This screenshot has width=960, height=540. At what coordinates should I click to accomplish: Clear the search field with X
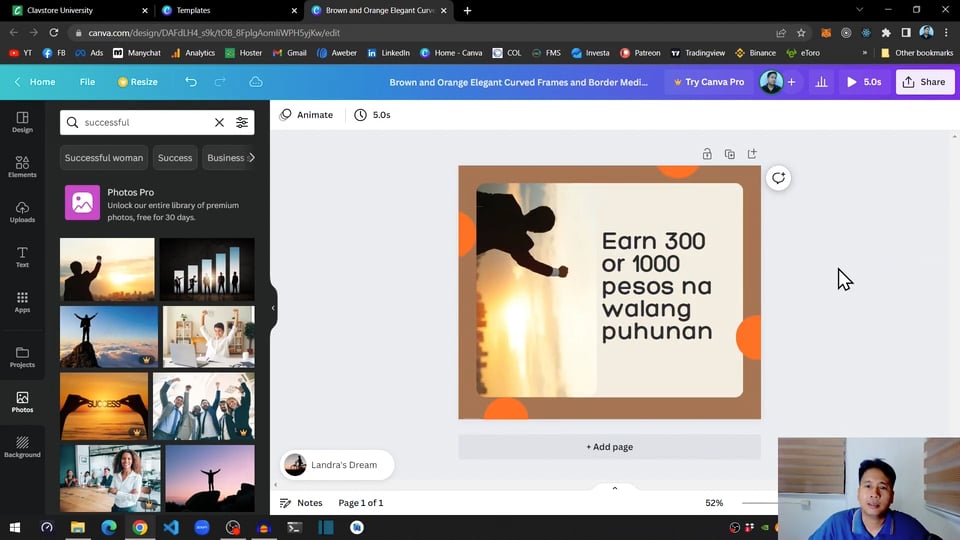[x=219, y=122]
